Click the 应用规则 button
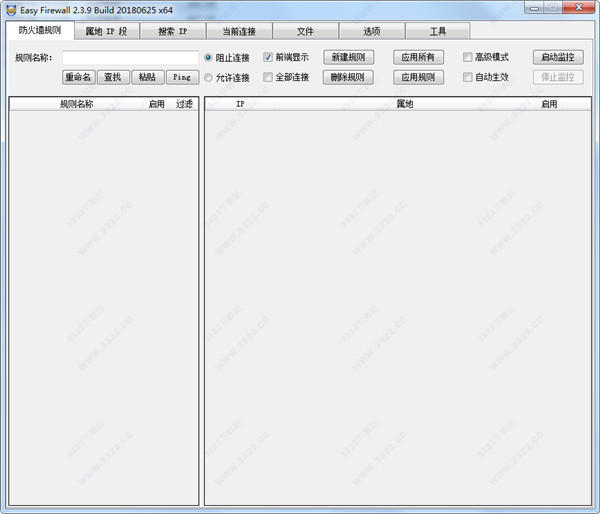This screenshot has height=514, width=600. pyautogui.click(x=418, y=77)
